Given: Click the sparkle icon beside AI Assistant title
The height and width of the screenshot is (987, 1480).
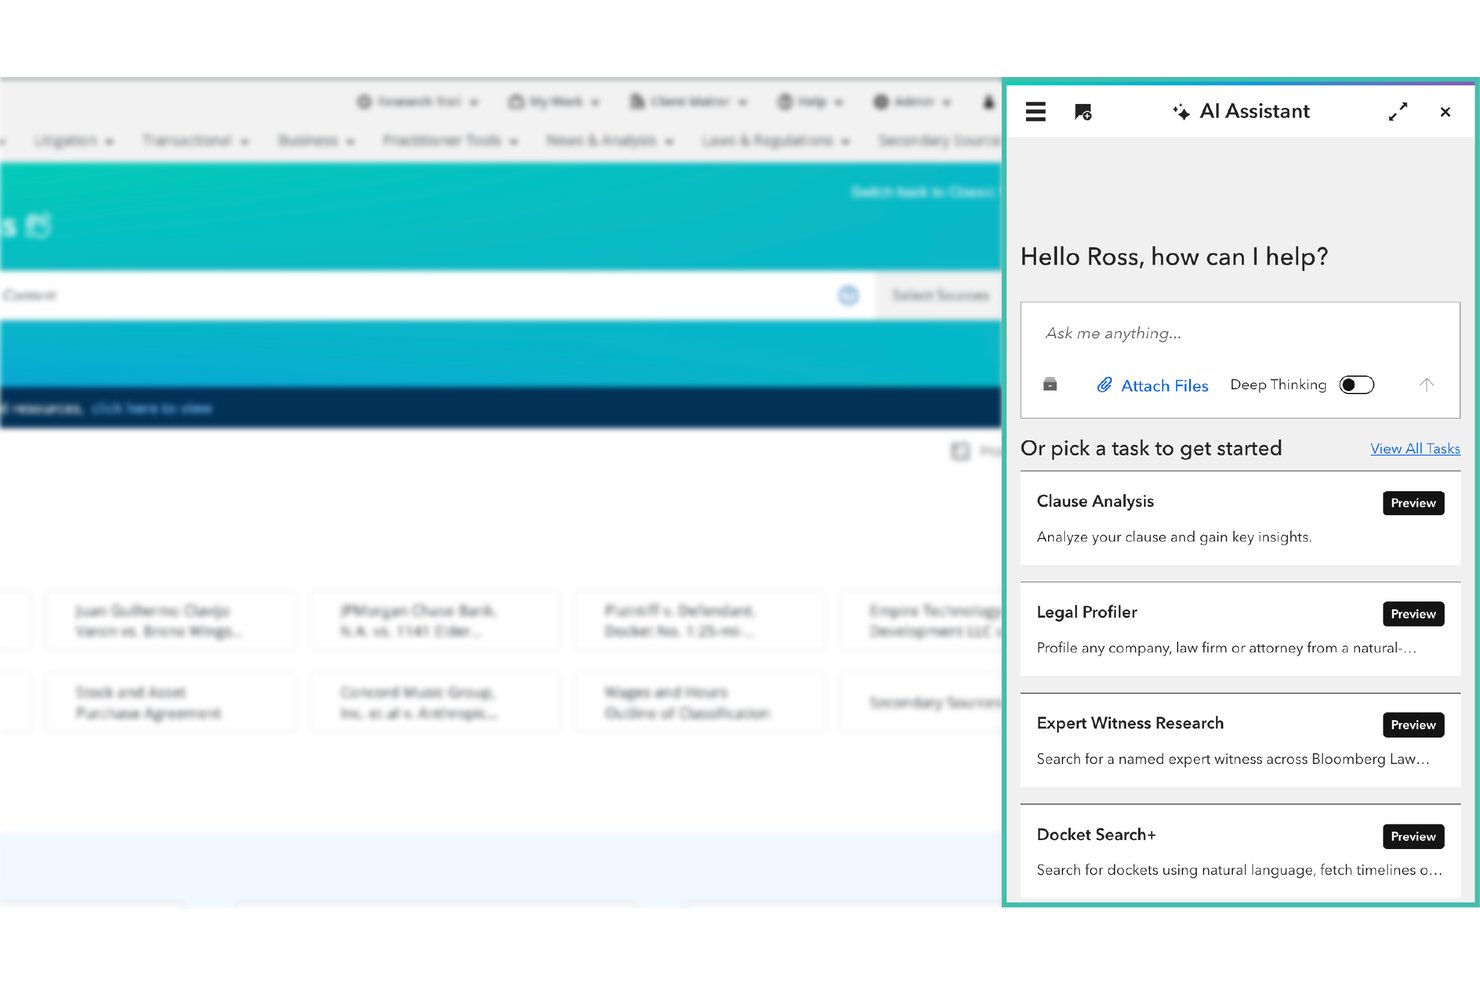Looking at the screenshot, I should [x=1181, y=111].
